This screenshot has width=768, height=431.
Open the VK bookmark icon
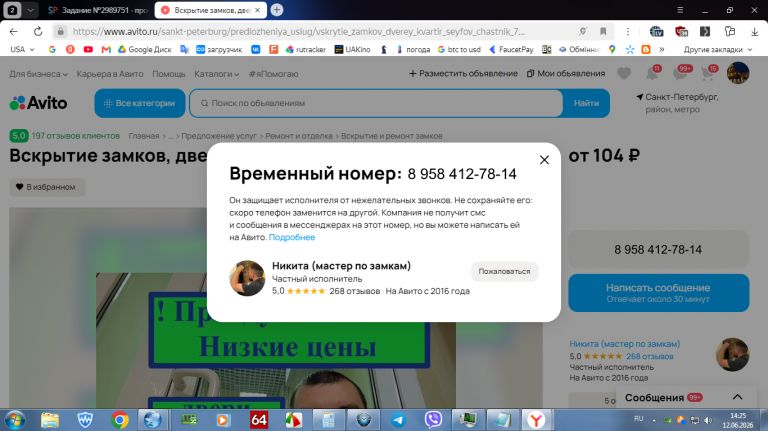coord(256,49)
